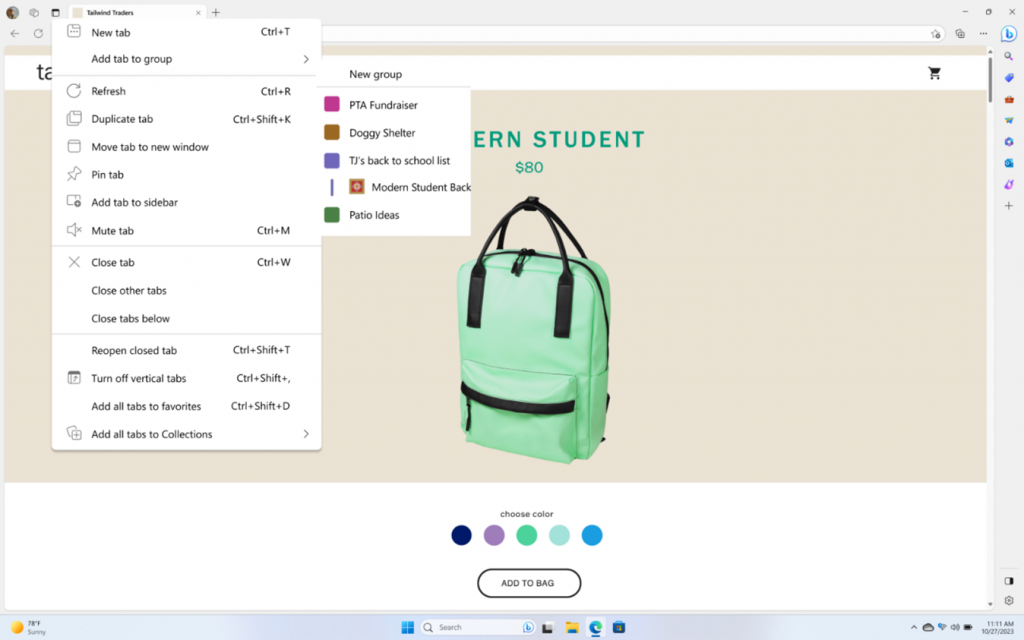Turn off vertical tabs

pos(139,379)
